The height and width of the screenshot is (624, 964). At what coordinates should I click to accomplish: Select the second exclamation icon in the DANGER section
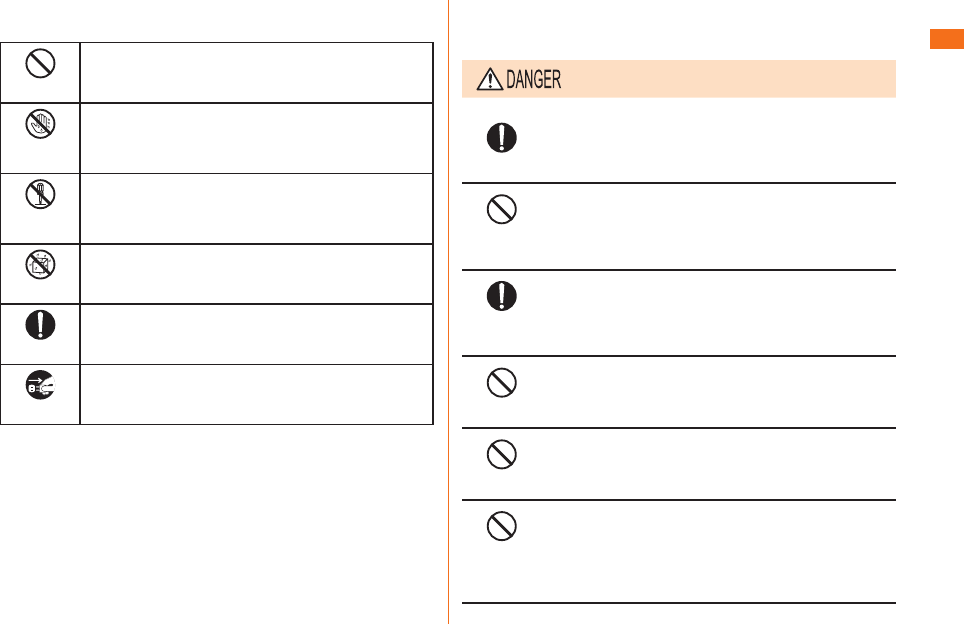click(502, 296)
